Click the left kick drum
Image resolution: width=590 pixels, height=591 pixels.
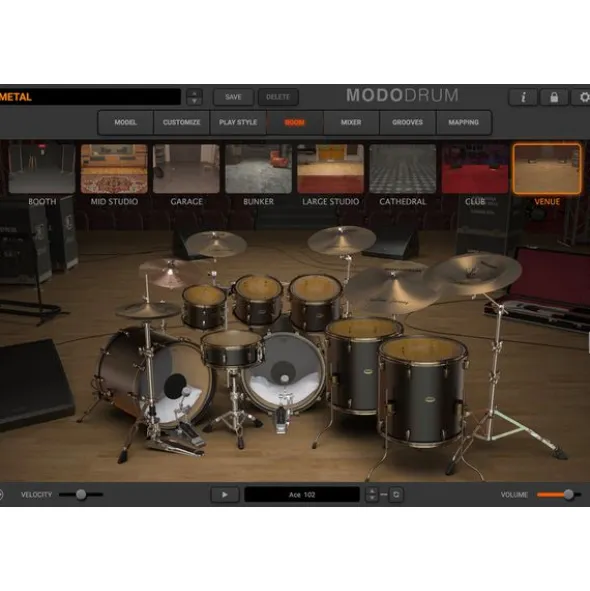156,378
